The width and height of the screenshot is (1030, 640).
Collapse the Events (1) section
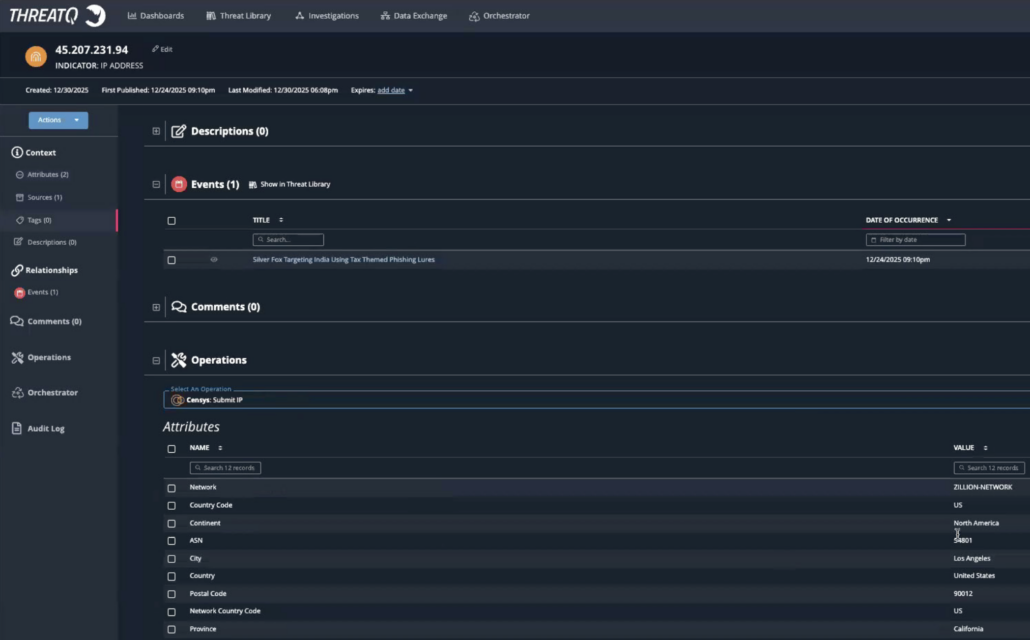[x=156, y=184]
